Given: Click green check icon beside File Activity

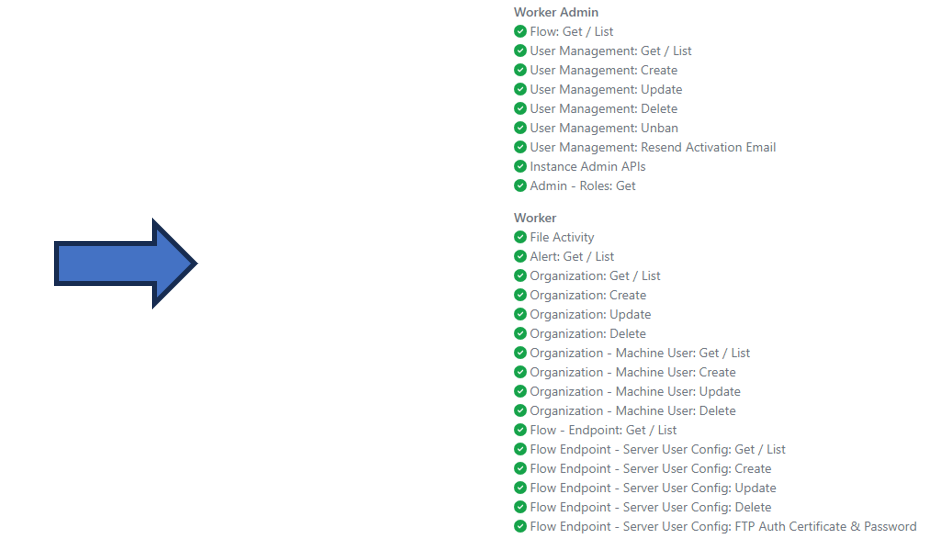Looking at the screenshot, I should pyautogui.click(x=520, y=237).
